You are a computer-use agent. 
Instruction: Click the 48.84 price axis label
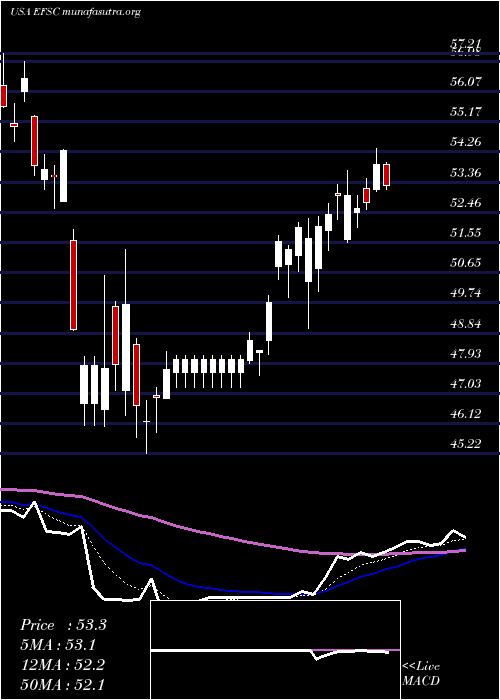click(466, 323)
